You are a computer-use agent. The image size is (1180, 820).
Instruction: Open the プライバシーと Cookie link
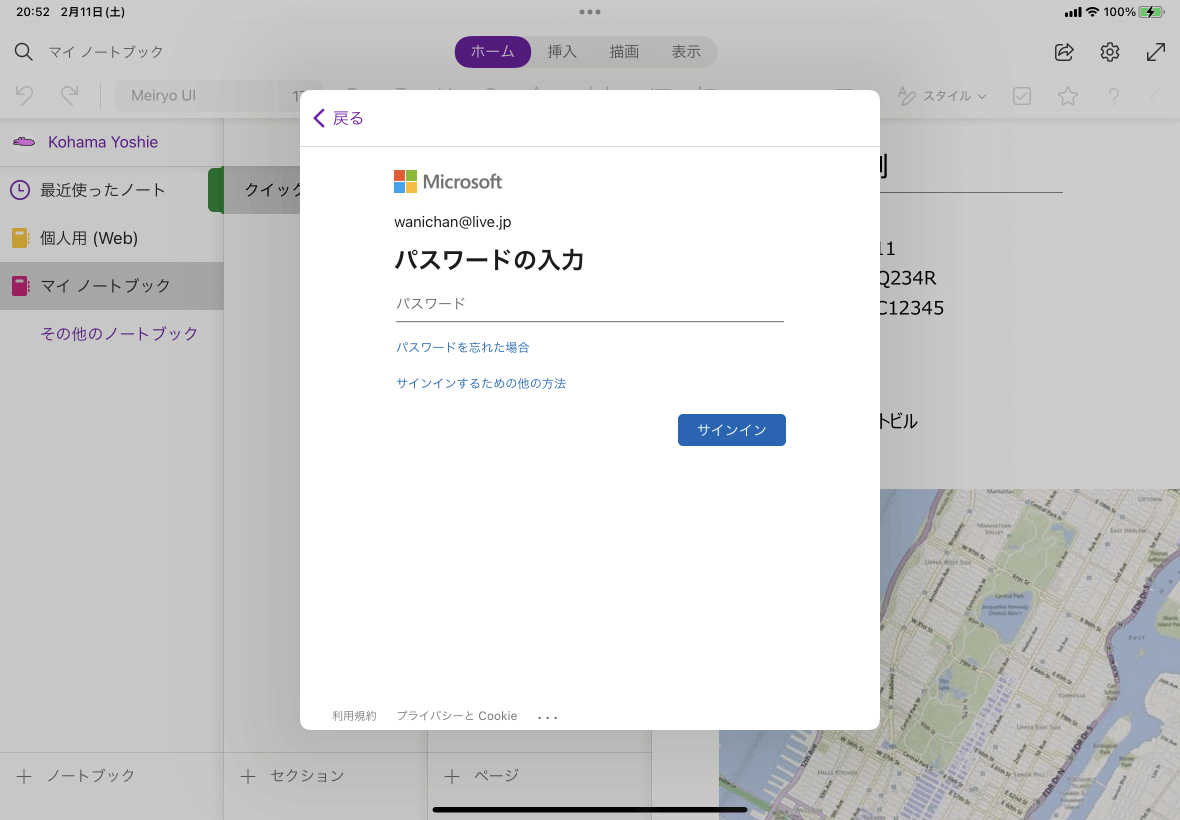pyautogui.click(x=457, y=715)
